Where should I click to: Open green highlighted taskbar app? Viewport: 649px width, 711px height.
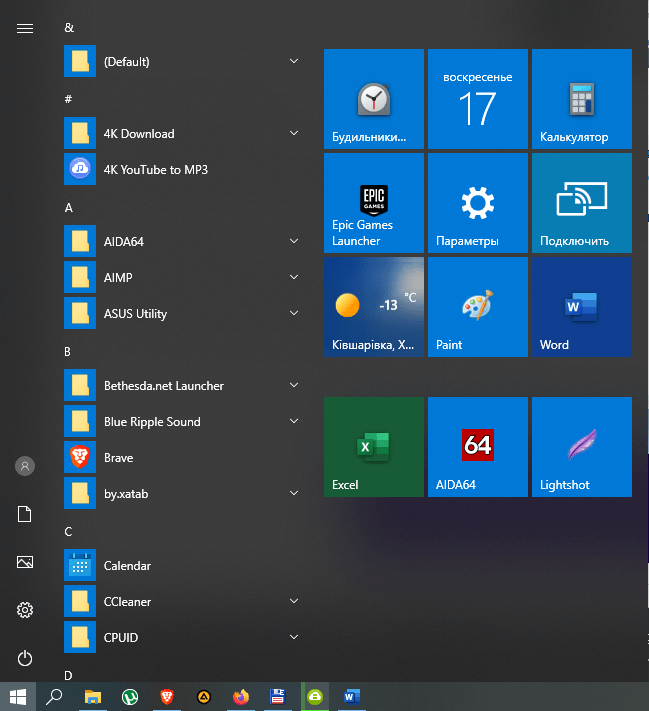tap(315, 696)
